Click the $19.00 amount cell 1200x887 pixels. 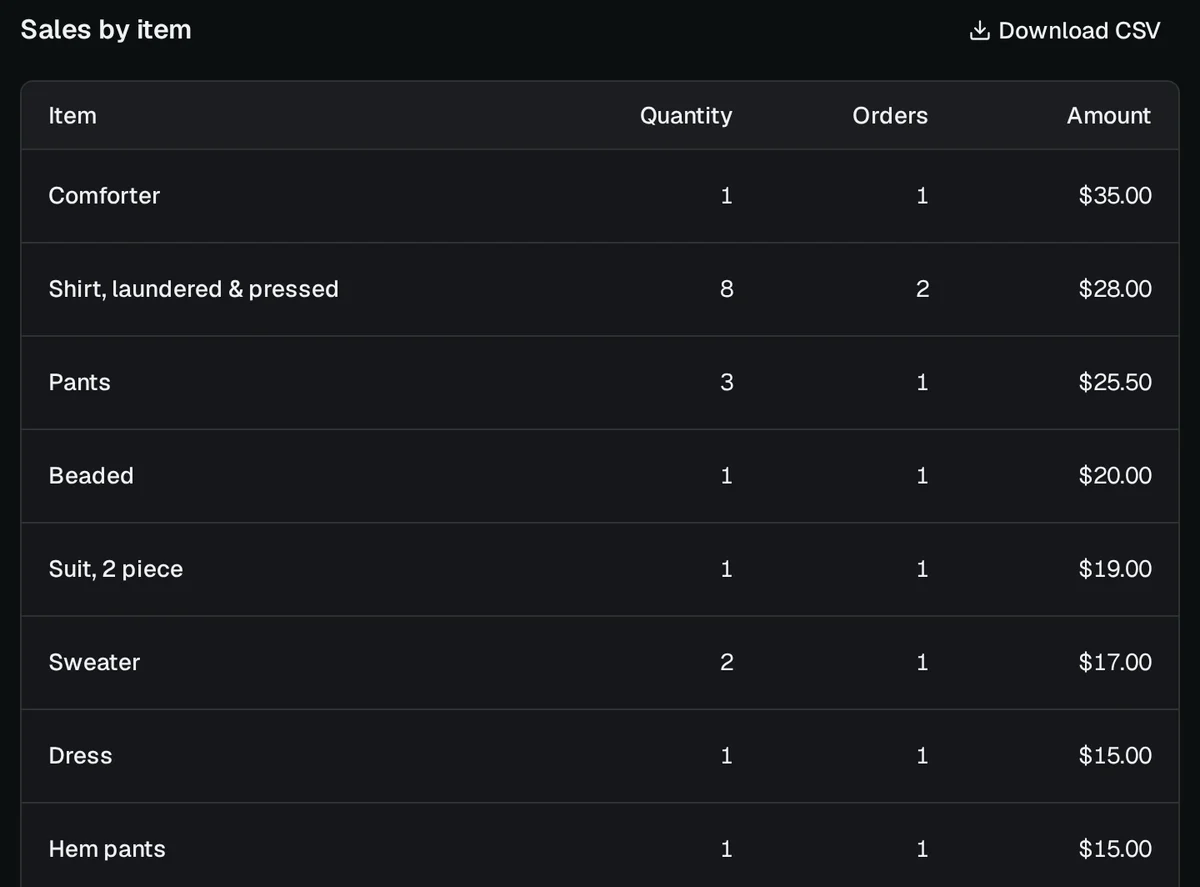[x=1115, y=569]
